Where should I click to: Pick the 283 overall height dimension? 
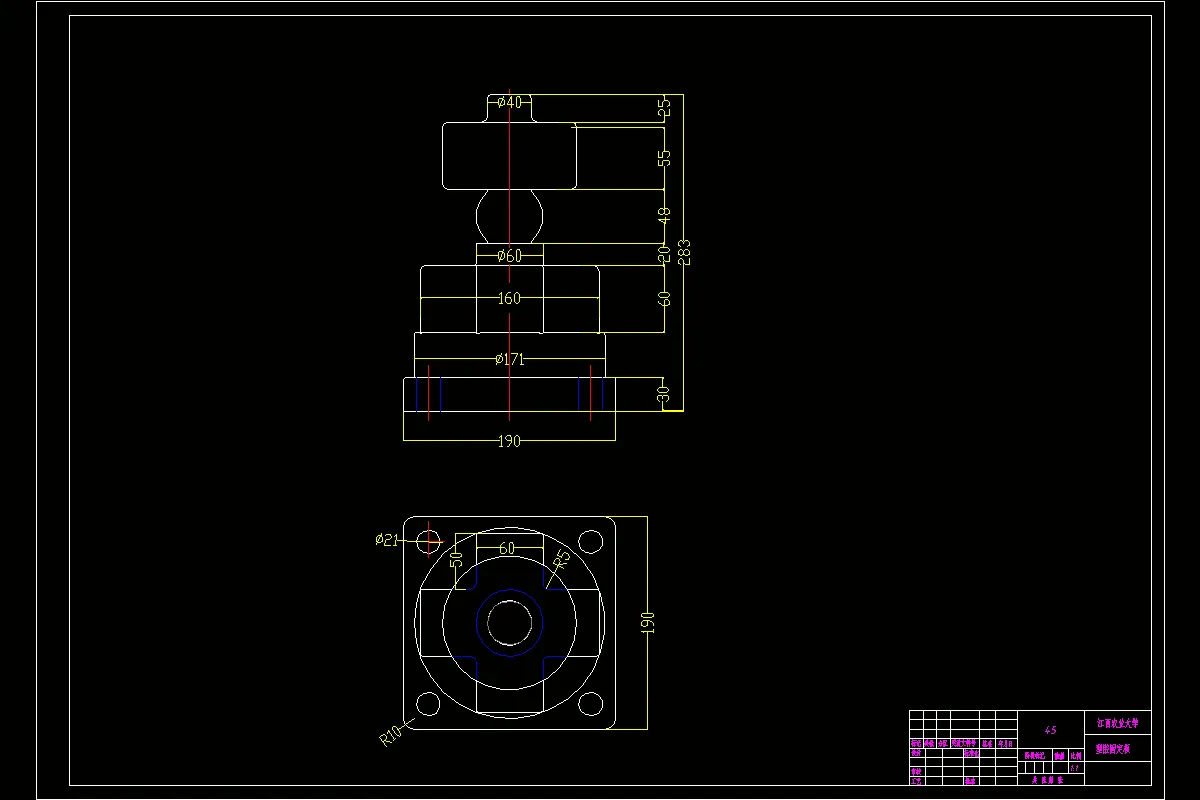685,252
